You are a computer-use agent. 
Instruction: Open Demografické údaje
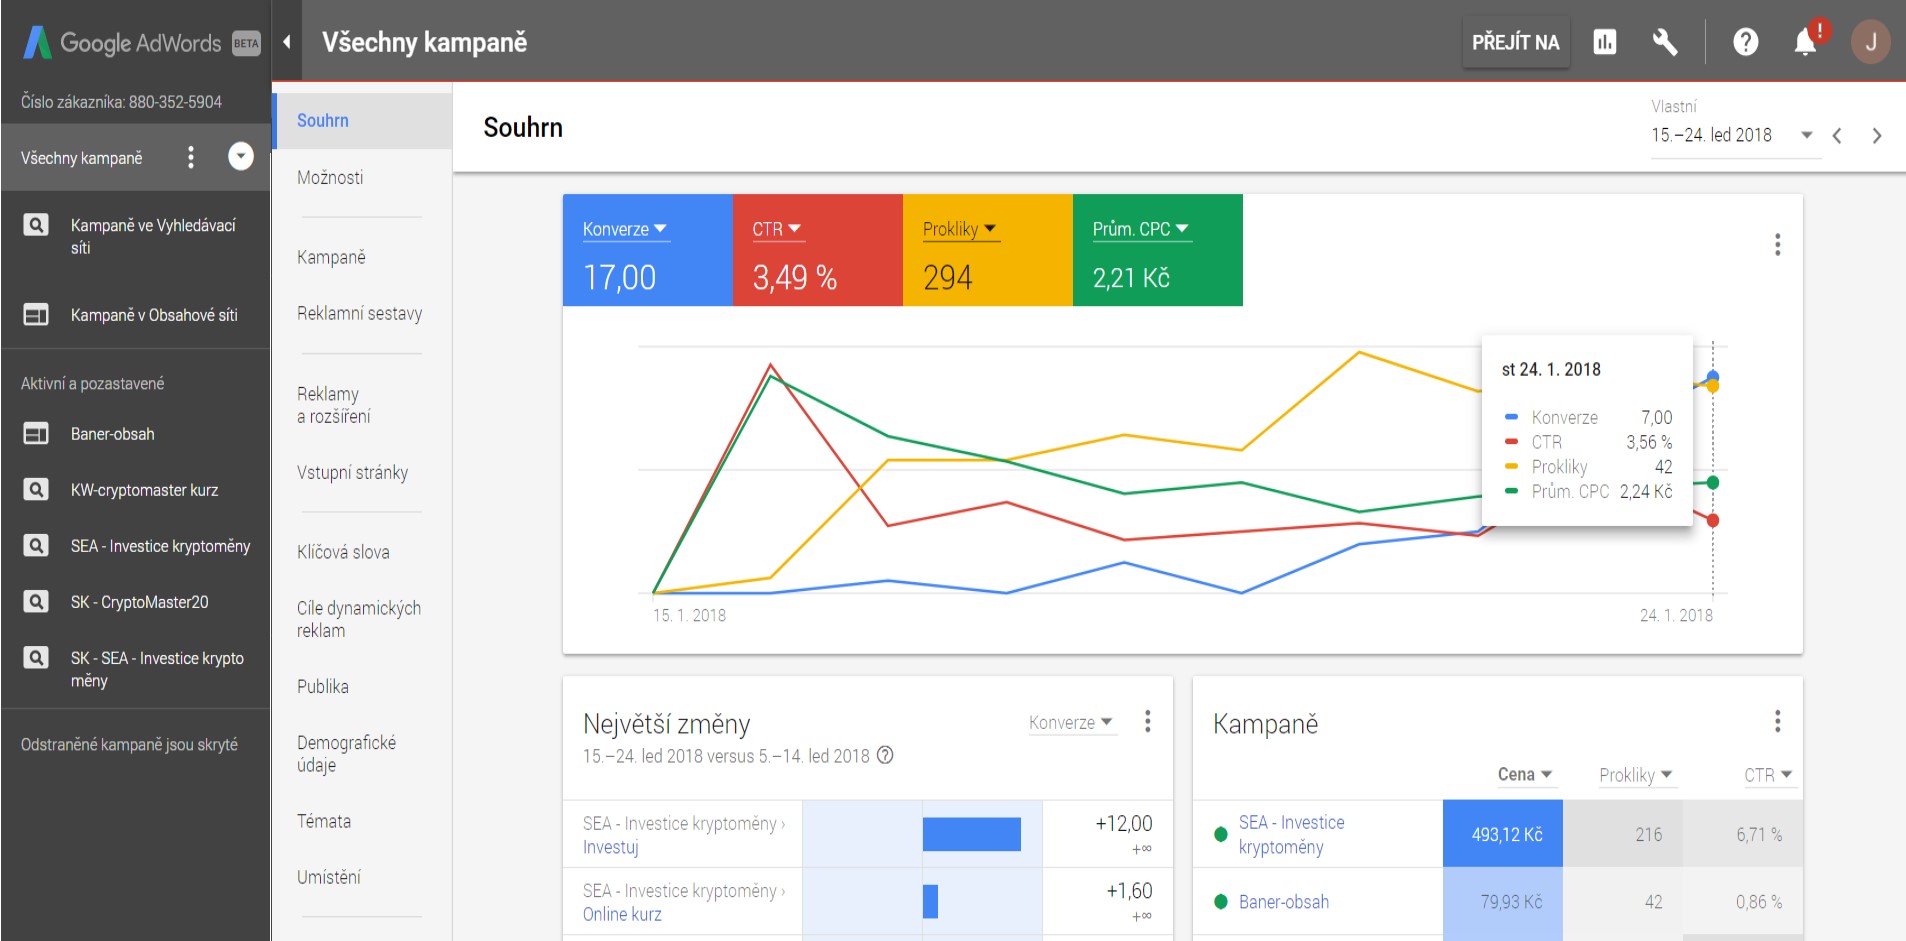coord(346,754)
